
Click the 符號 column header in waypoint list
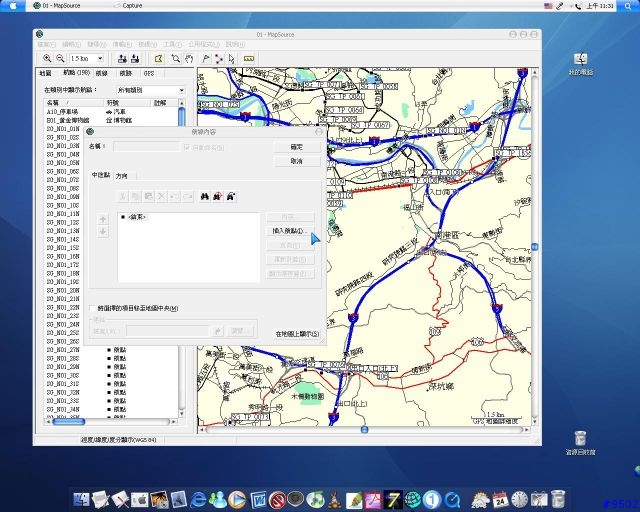click(127, 103)
